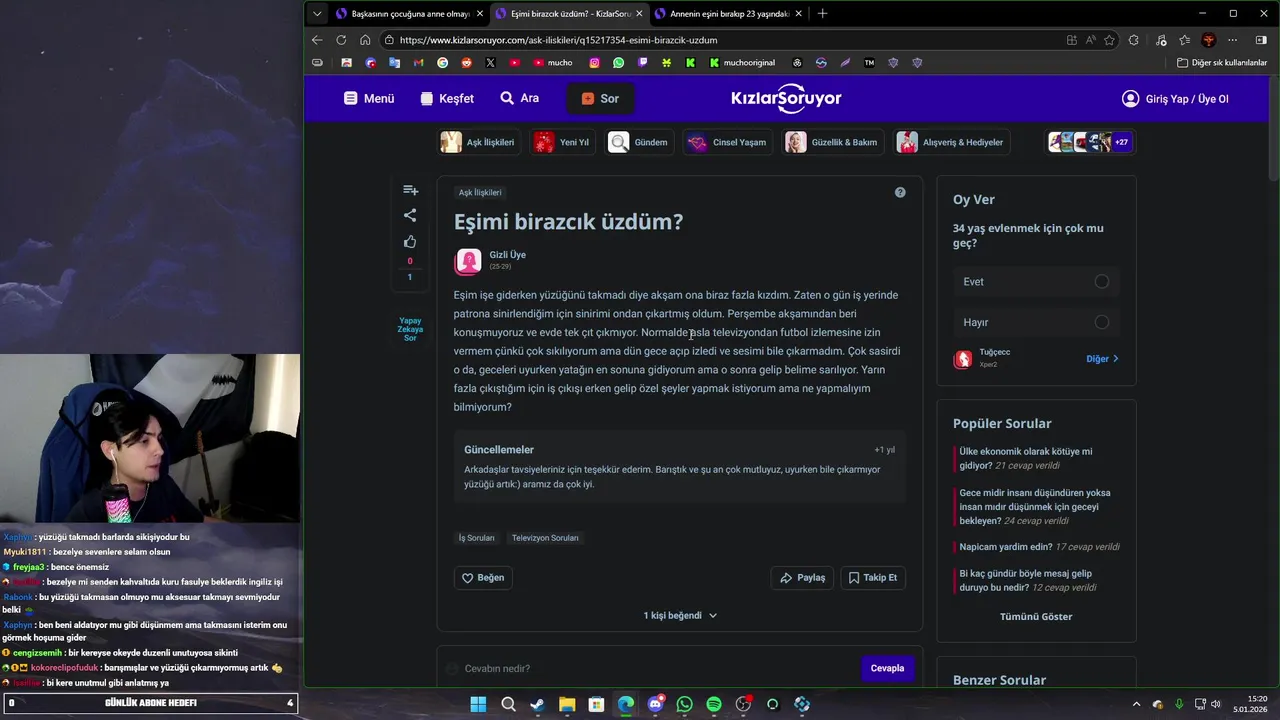The height and width of the screenshot is (720, 1280).
Task: Click Giriş Yap / Üye Ol
Action: [x=1175, y=99]
